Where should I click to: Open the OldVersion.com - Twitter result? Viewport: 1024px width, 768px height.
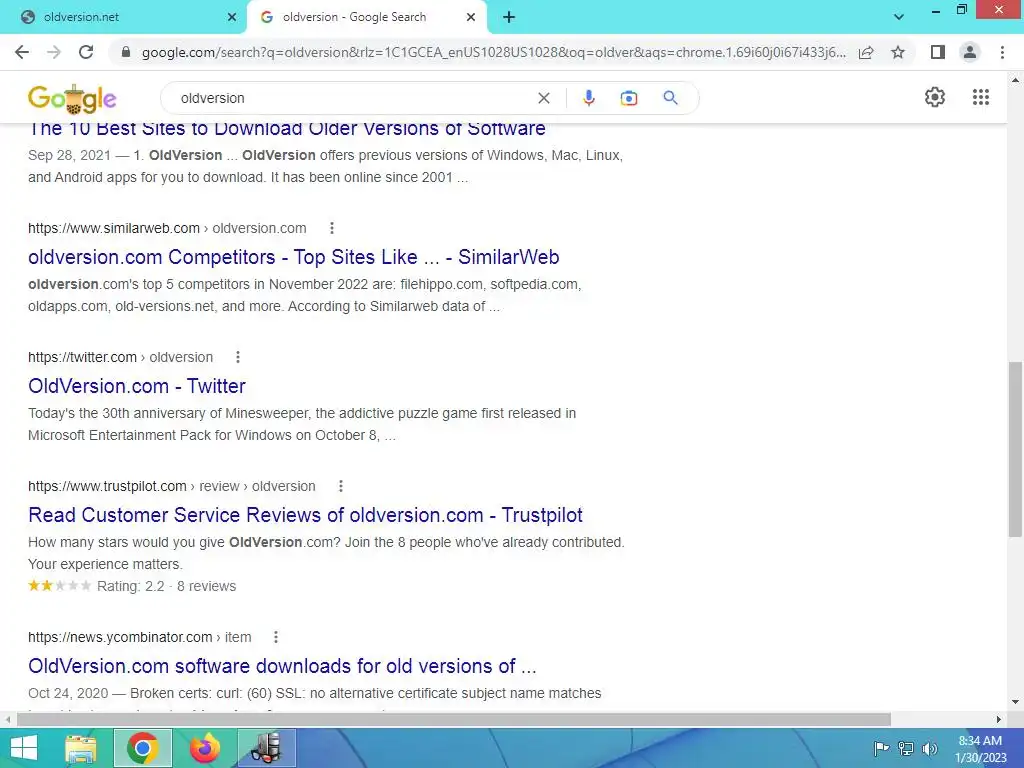click(136, 386)
